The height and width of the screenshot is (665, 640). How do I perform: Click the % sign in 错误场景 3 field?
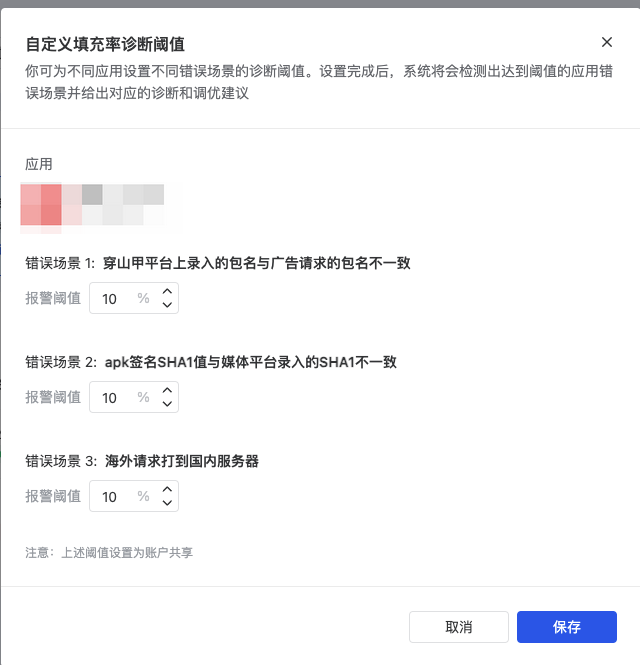point(143,496)
